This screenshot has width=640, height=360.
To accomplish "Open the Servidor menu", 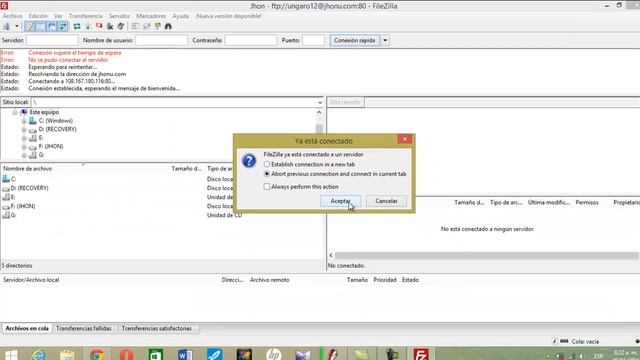I will [119, 16].
